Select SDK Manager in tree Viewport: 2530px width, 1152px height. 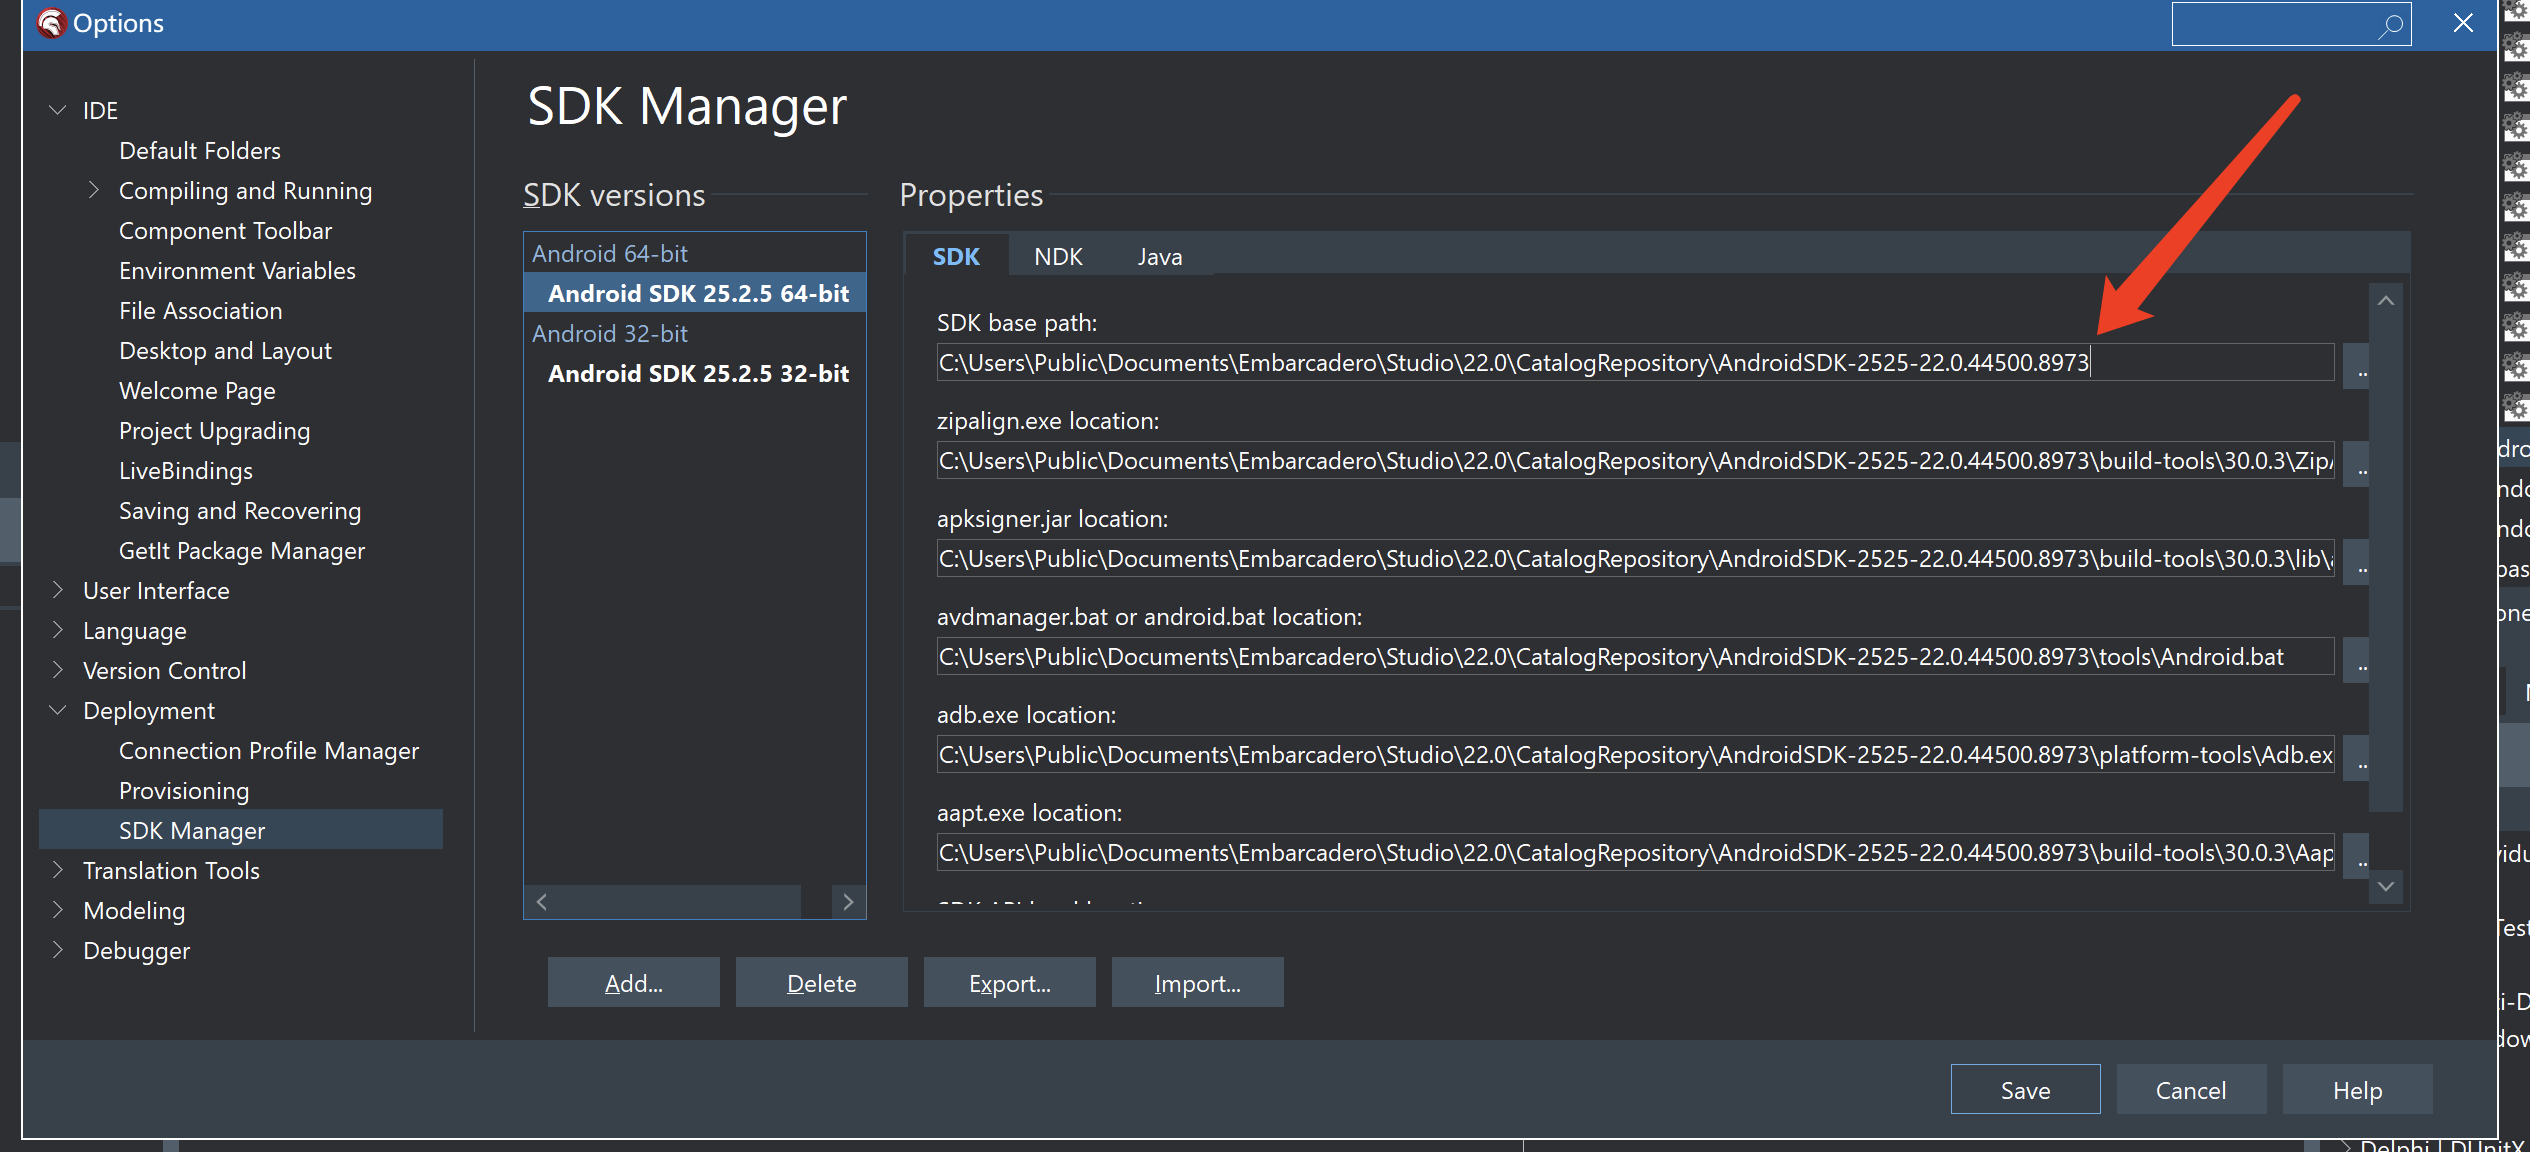coord(240,830)
